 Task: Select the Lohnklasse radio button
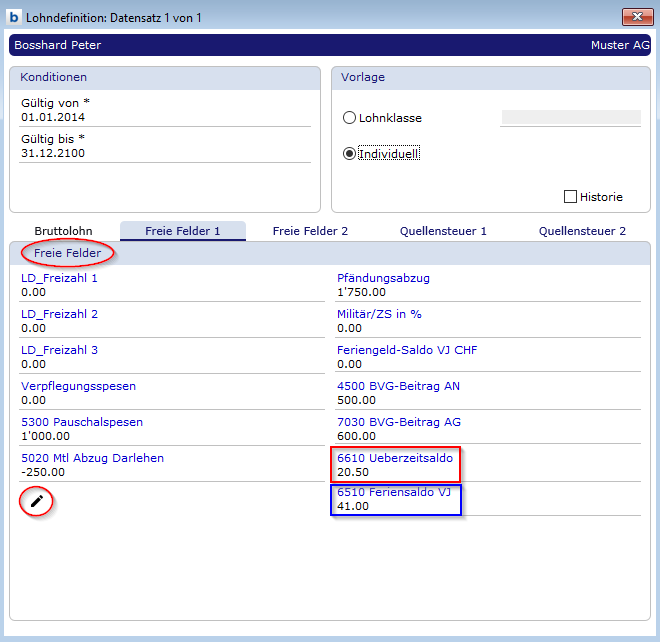pyautogui.click(x=349, y=118)
